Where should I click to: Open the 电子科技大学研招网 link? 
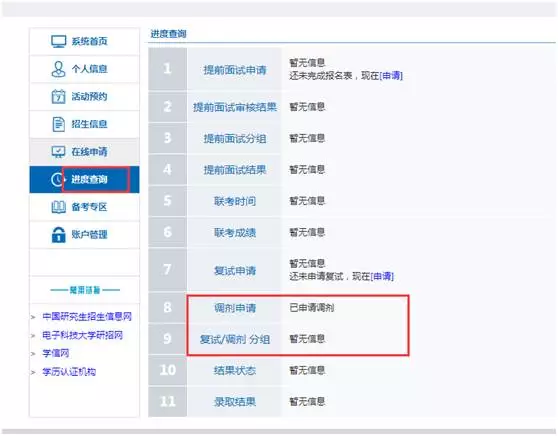[83, 335]
